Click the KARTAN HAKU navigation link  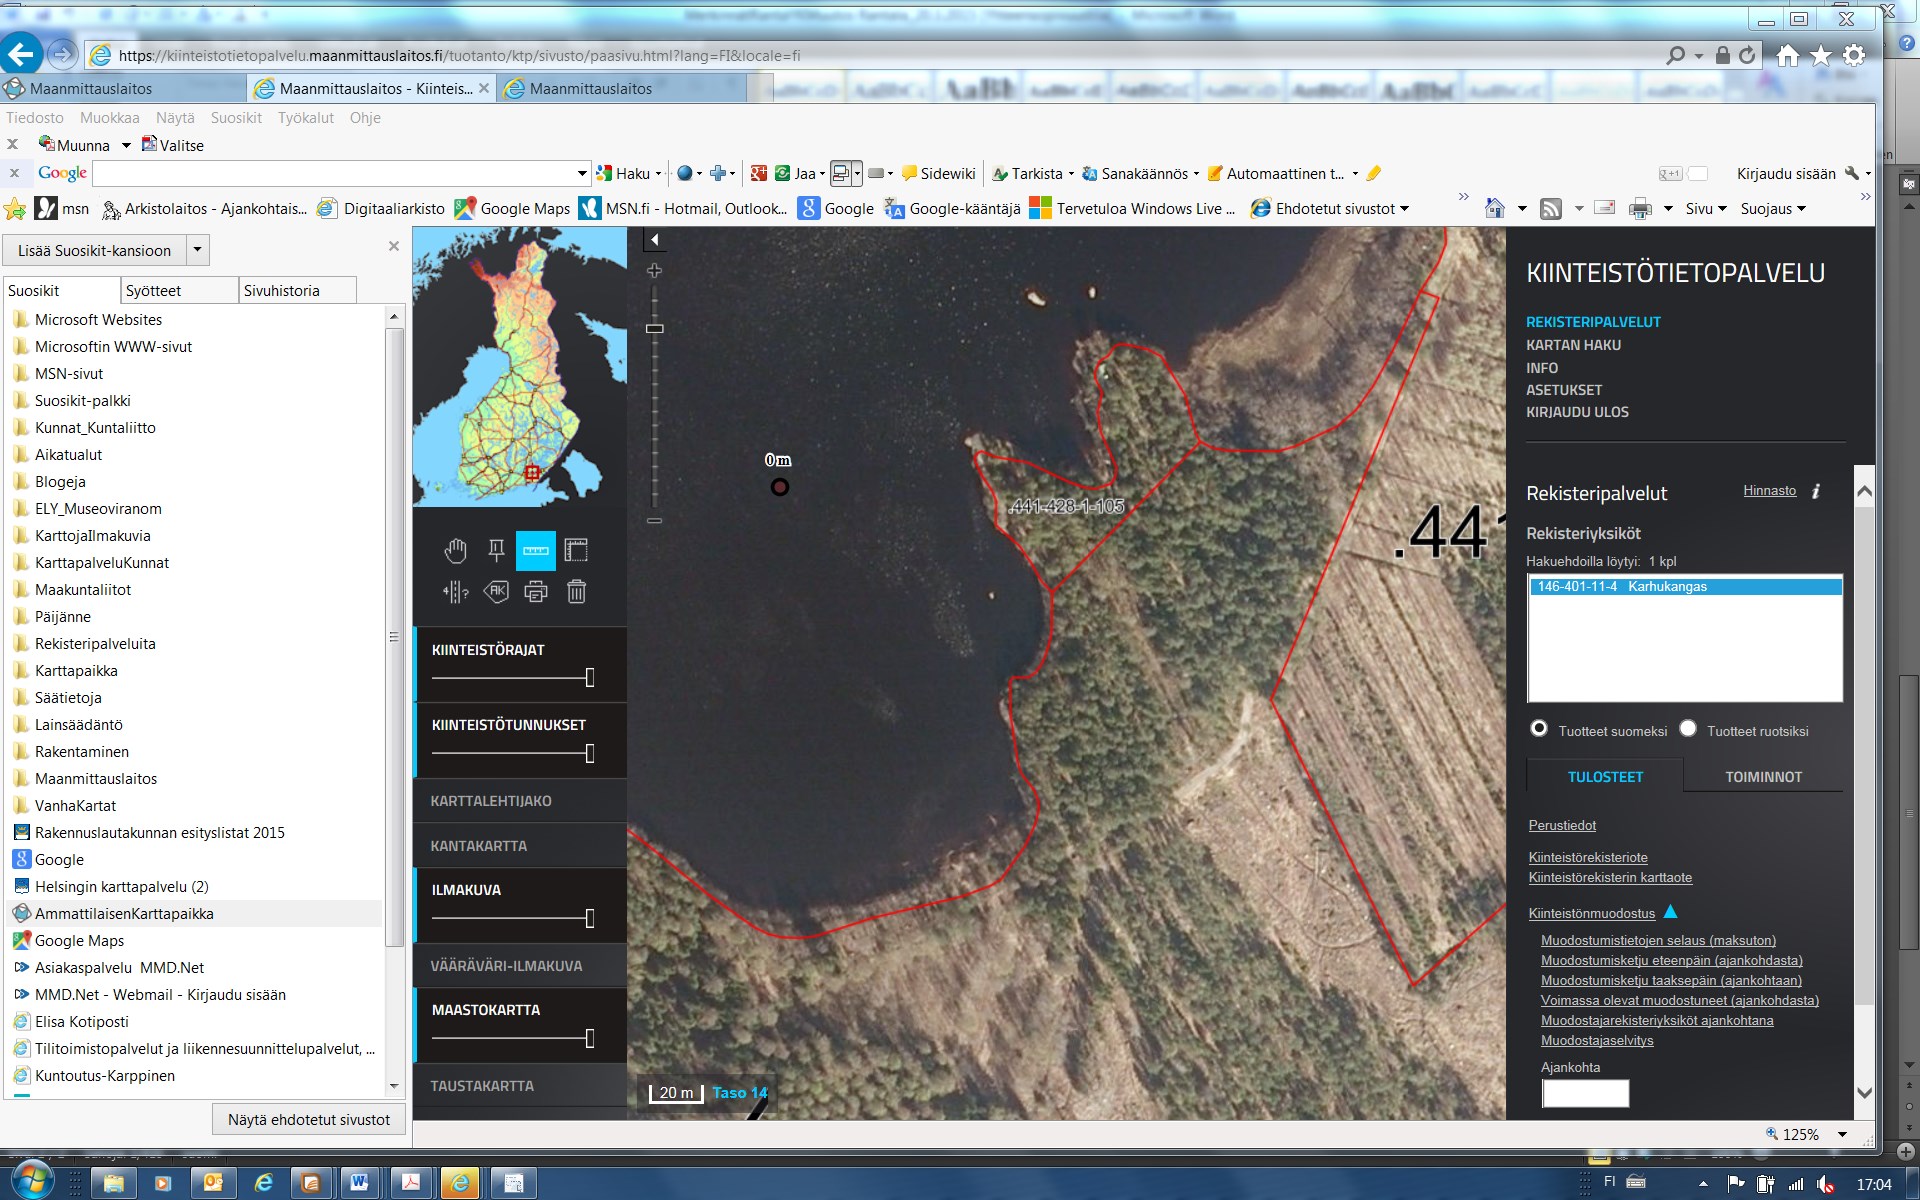click(1573, 345)
